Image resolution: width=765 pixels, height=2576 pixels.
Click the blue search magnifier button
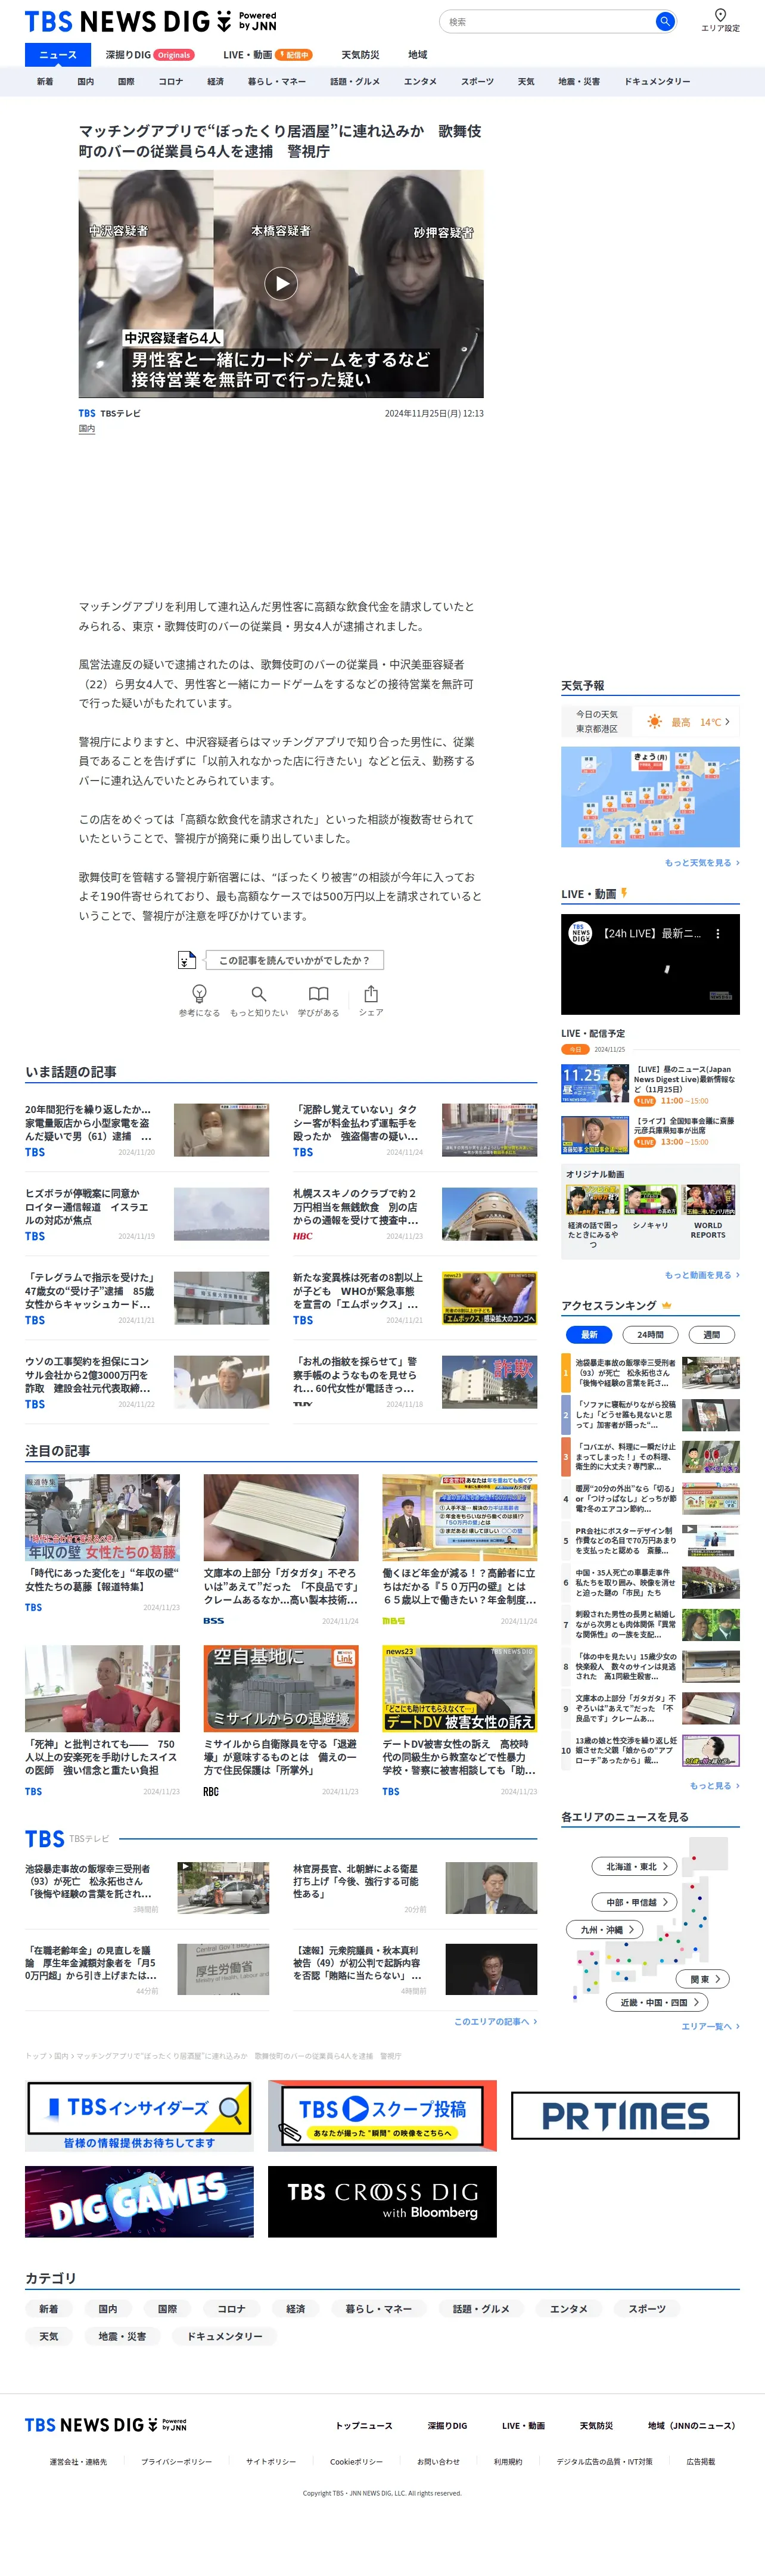664,21
